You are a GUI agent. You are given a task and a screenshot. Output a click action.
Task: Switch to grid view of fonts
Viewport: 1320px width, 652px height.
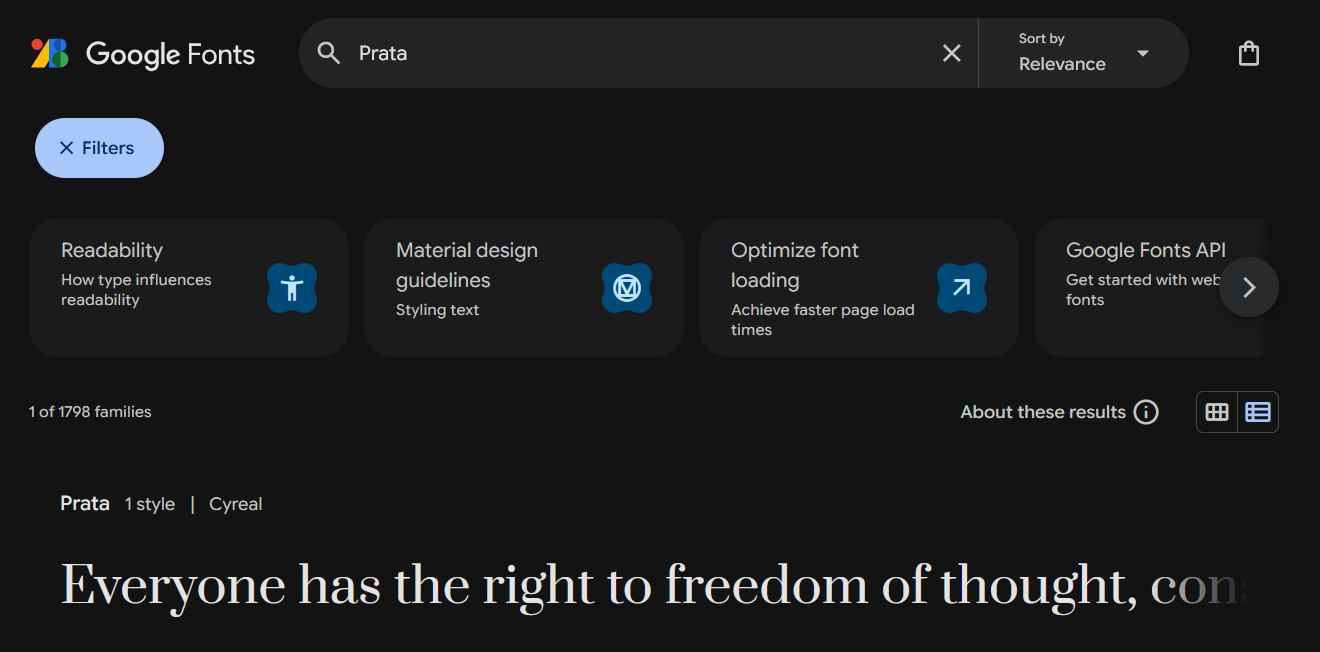[1216, 411]
